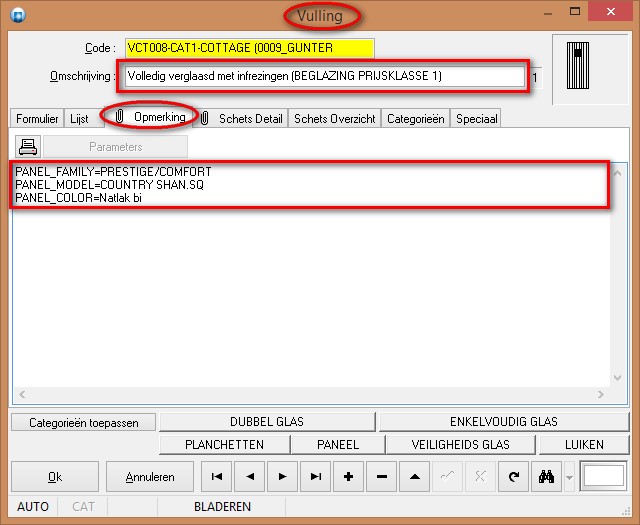This screenshot has width=640, height=525.
Task: Open the dropdown arrow next to binoculars
Action: pos(569,477)
